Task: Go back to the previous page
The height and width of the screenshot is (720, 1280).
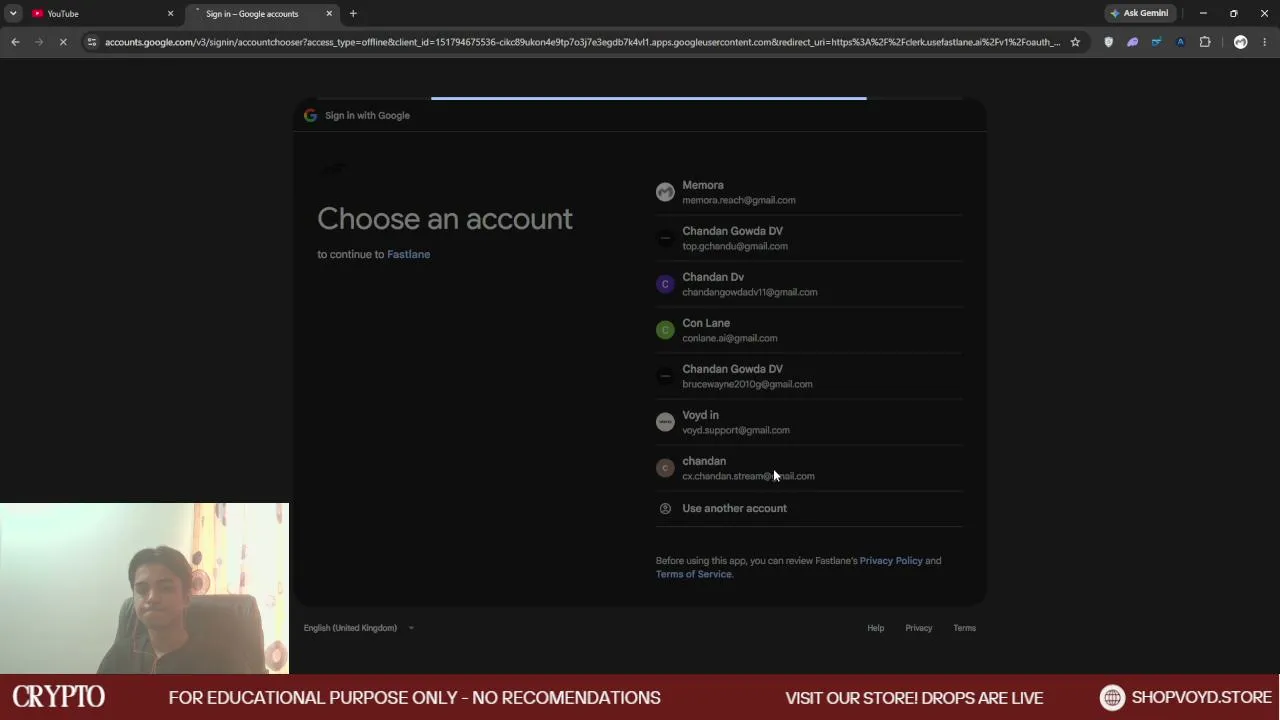Action: click(x=15, y=42)
